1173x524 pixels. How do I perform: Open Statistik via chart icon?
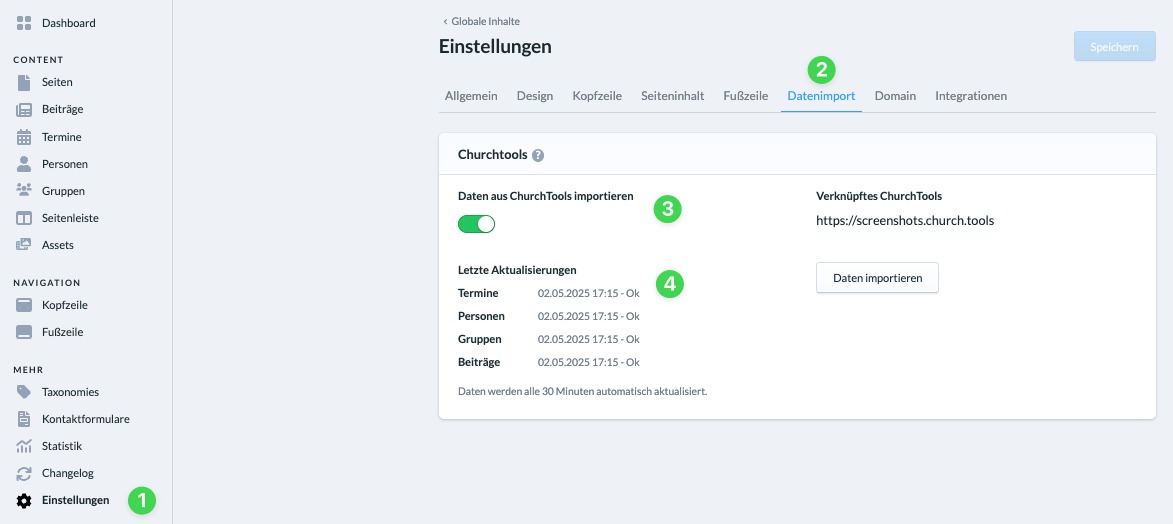pos(24,446)
